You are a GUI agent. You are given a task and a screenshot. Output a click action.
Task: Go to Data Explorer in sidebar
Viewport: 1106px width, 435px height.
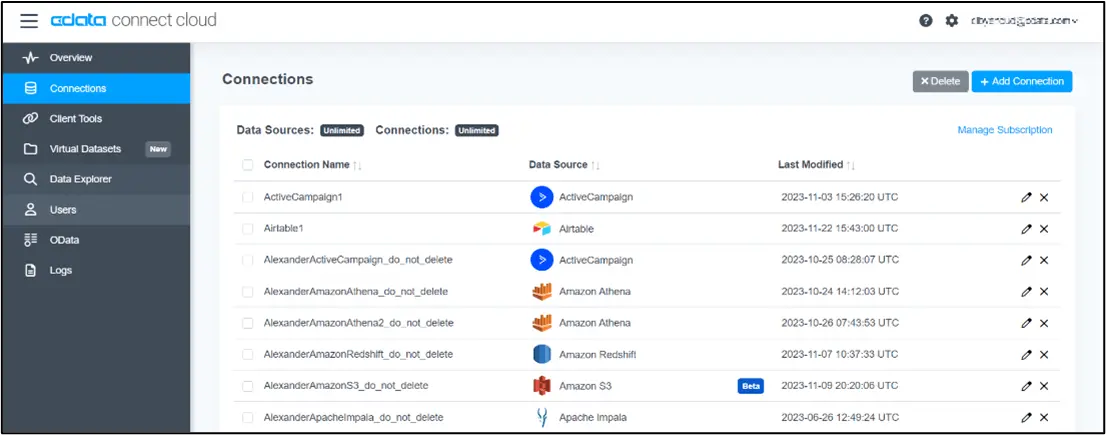pos(80,179)
